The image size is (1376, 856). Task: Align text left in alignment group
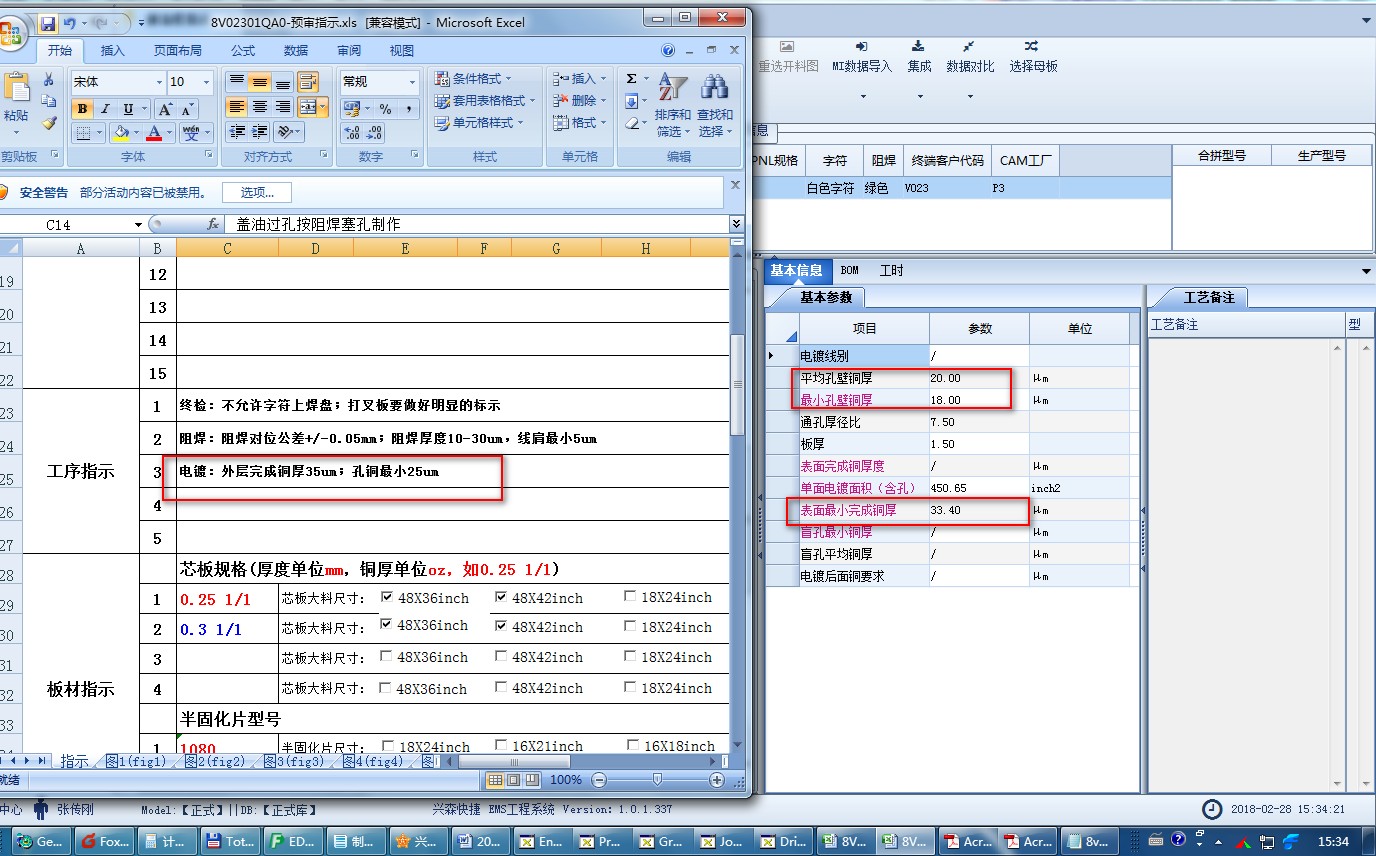point(236,106)
